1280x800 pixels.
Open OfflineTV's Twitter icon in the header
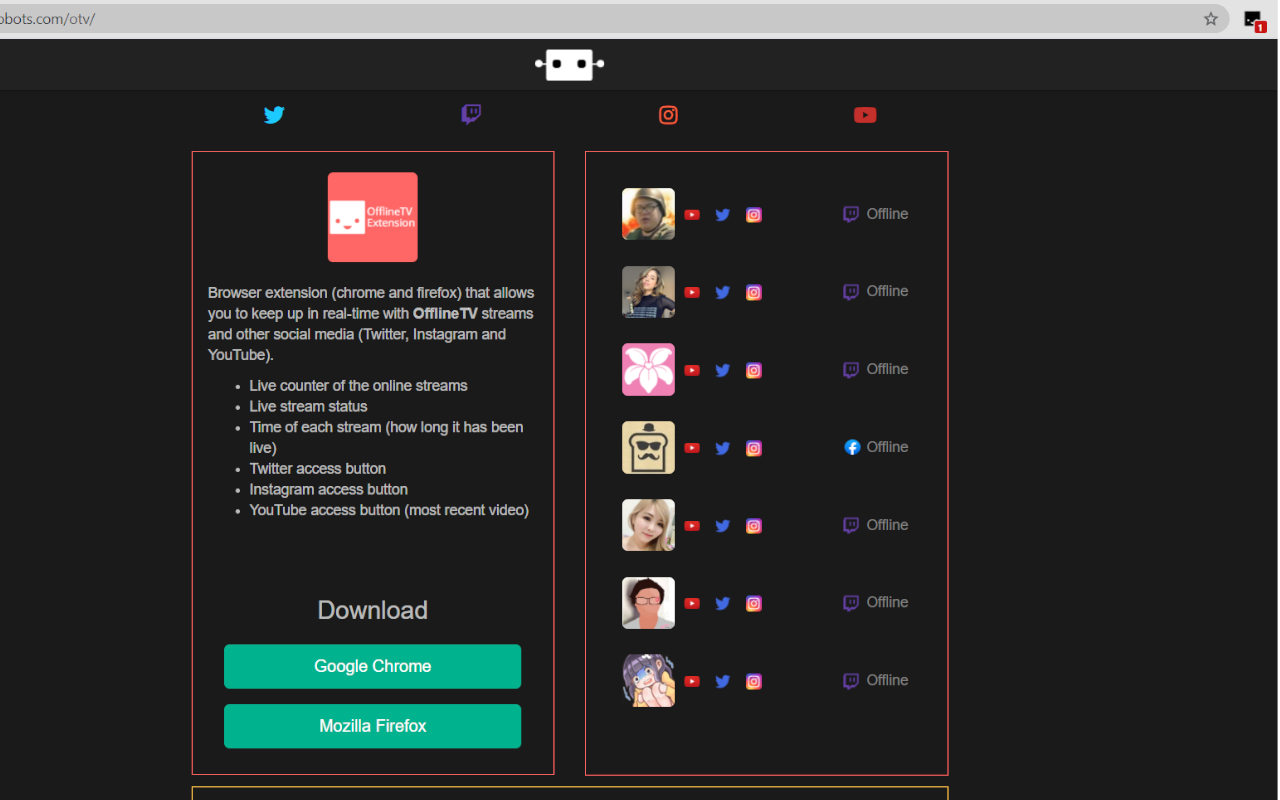274,114
